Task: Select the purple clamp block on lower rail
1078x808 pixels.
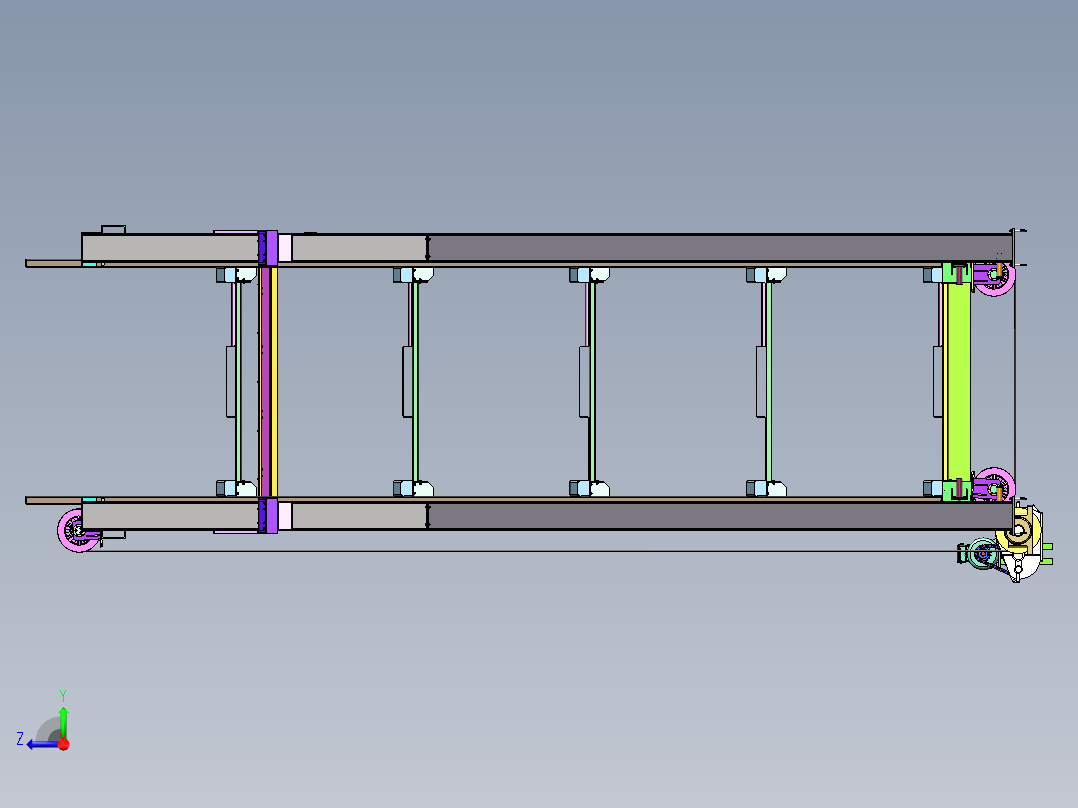Action: [x=269, y=516]
